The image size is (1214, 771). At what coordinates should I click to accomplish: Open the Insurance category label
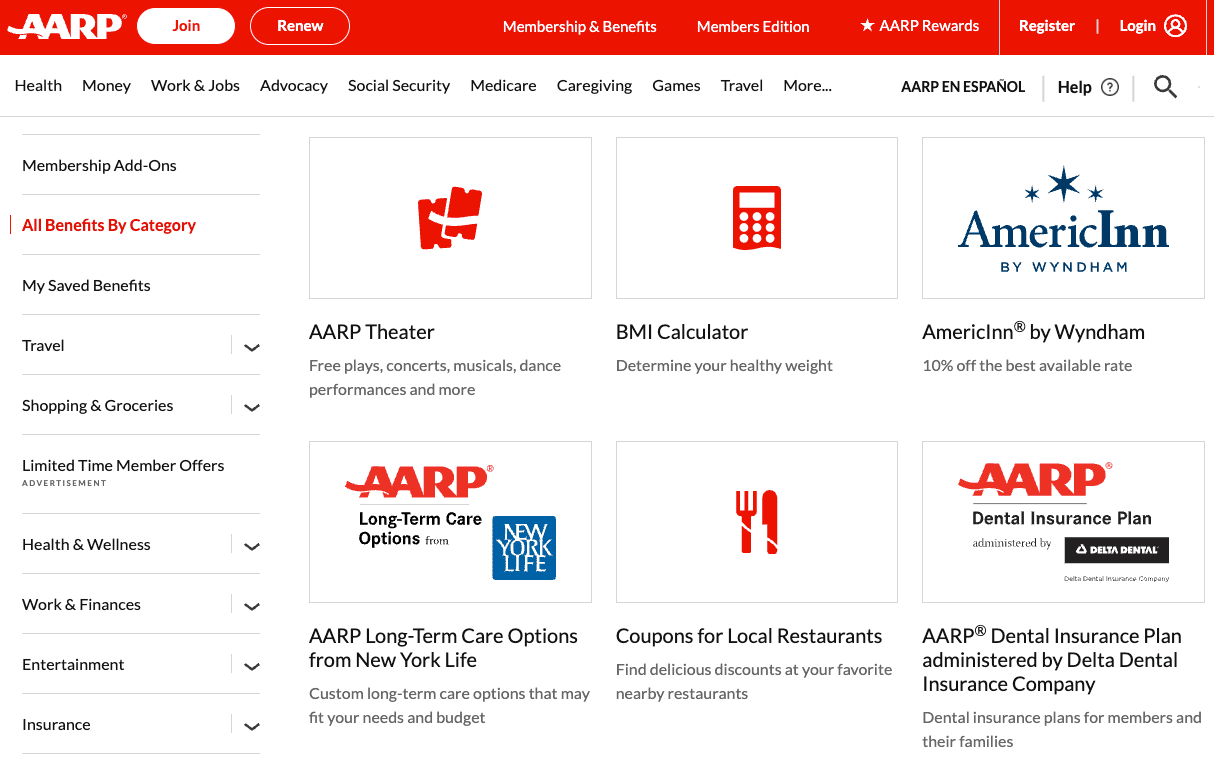56,725
